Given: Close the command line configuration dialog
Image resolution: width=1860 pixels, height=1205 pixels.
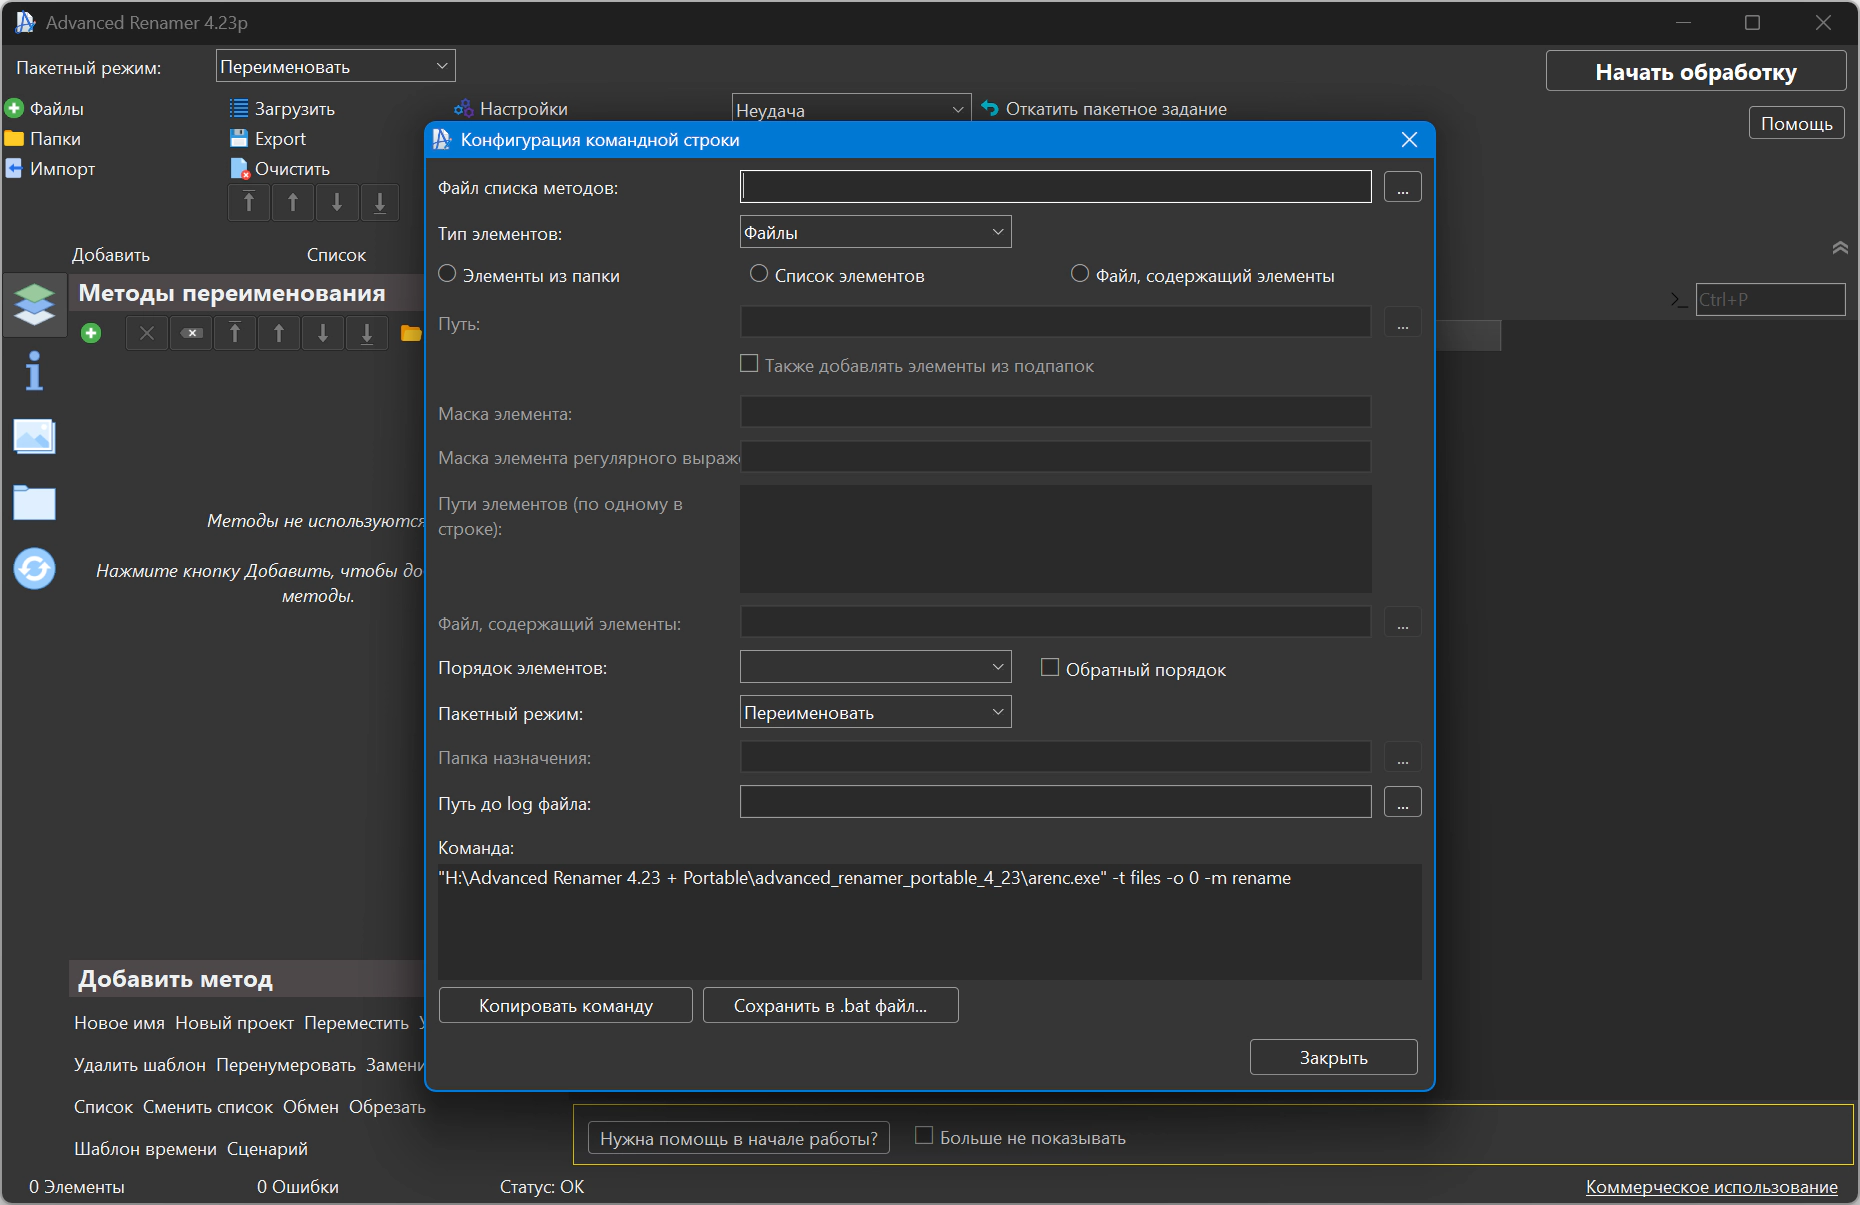Looking at the screenshot, I should [1409, 140].
